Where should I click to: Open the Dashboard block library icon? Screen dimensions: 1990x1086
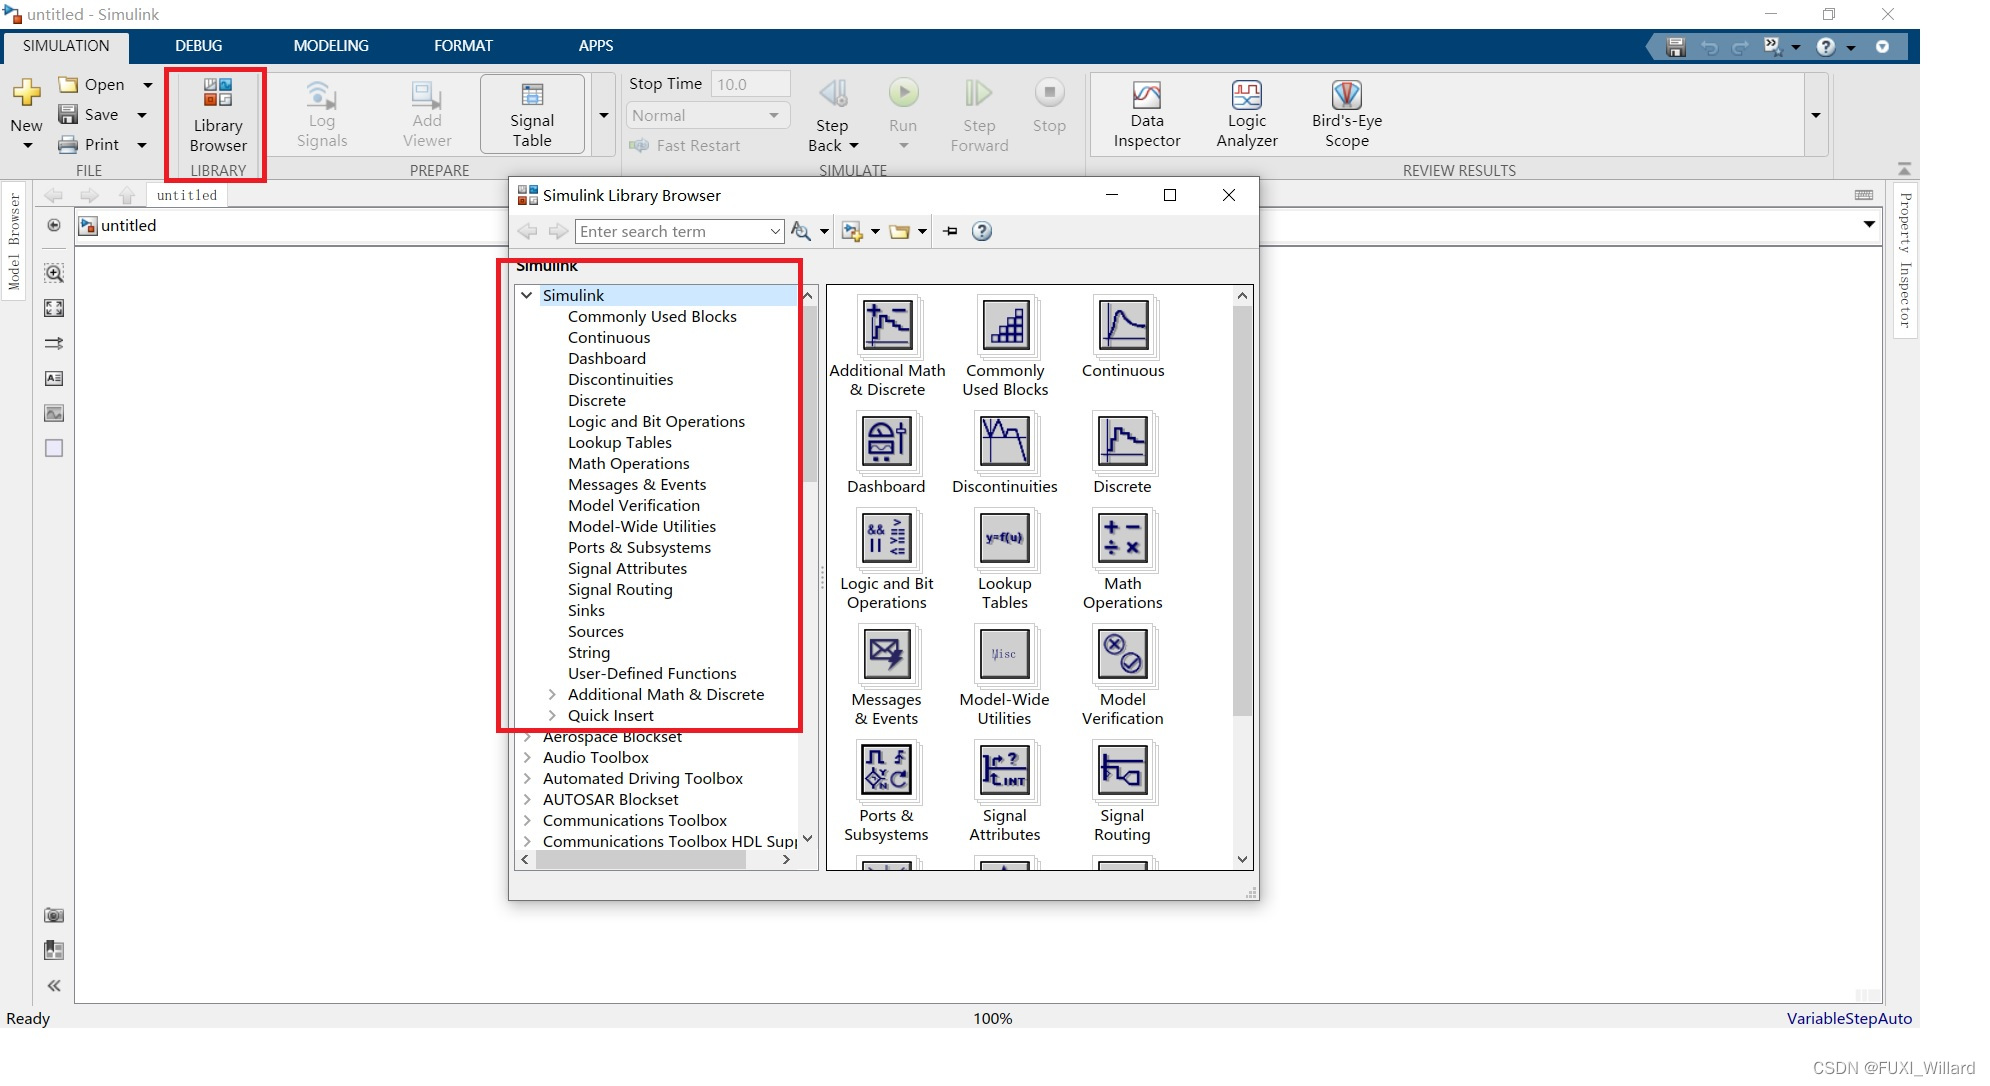tap(886, 442)
